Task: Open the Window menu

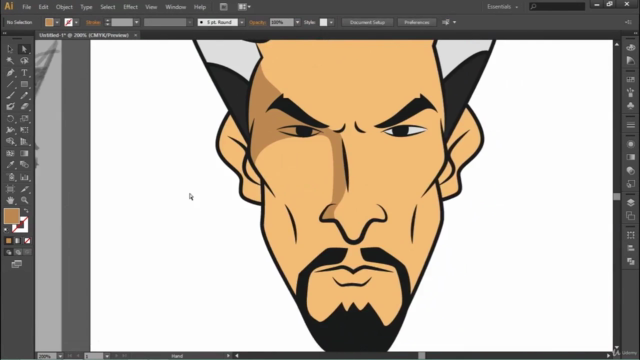Action: coord(176,7)
